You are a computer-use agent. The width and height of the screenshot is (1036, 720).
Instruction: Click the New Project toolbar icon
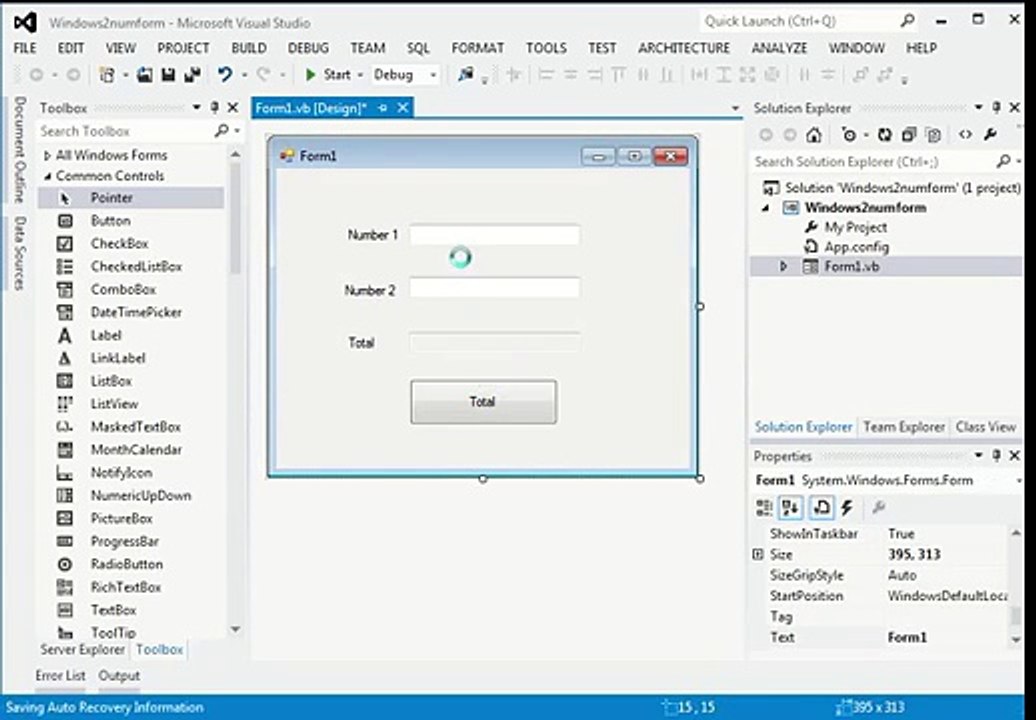107,75
